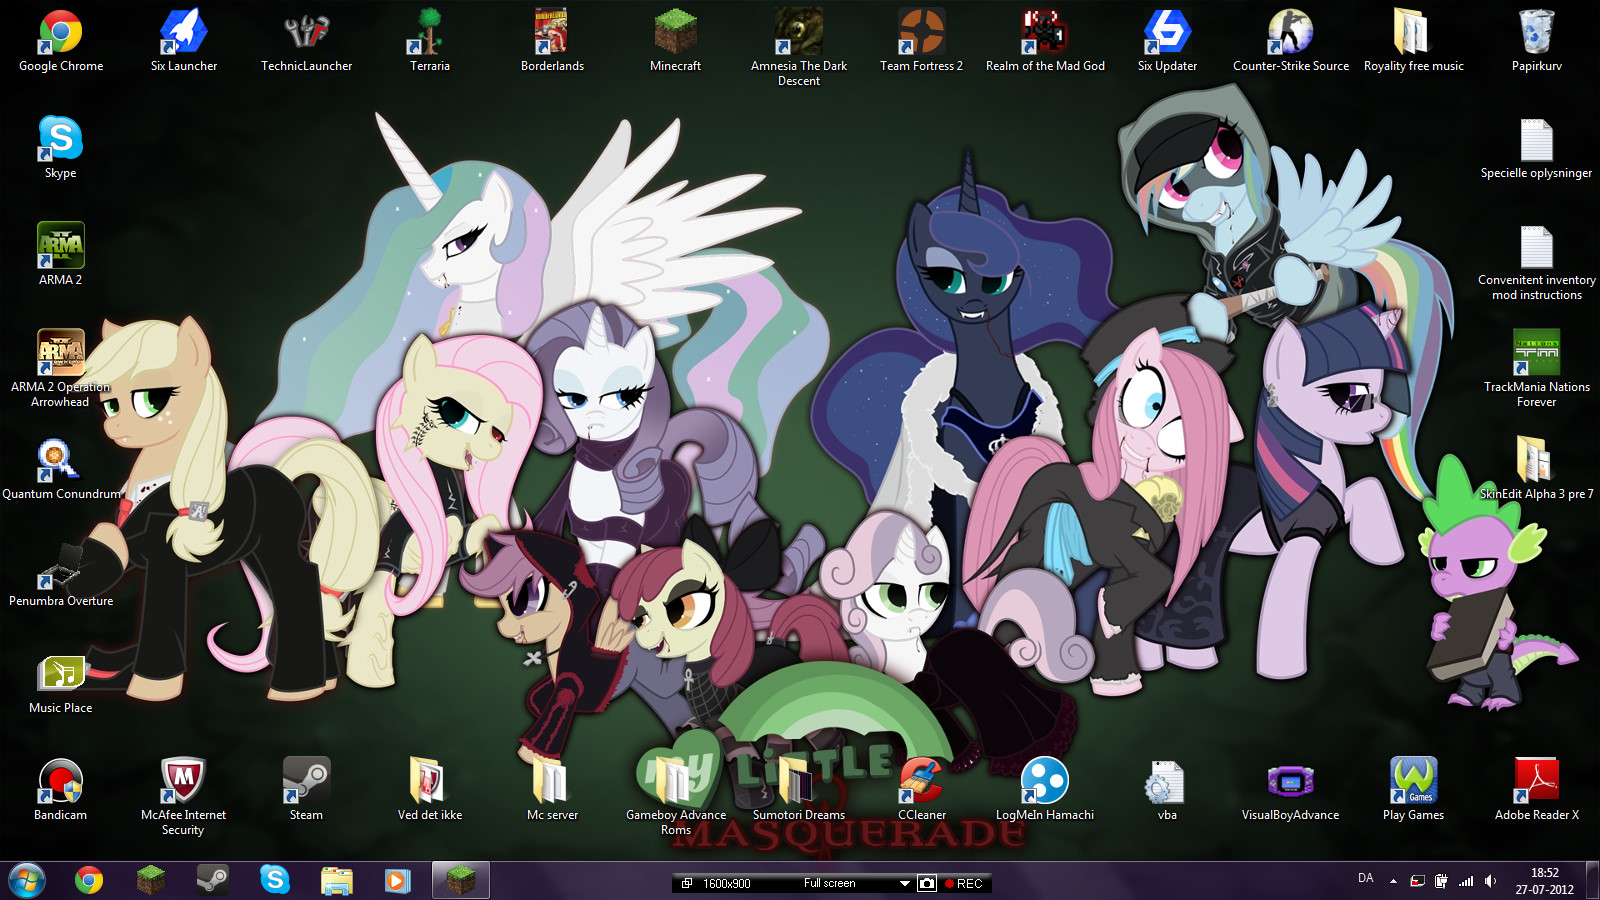Open the Terraria desktop shortcut
Viewport: 1600px width, 900px height.
pyautogui.click(x=429, y=35)
